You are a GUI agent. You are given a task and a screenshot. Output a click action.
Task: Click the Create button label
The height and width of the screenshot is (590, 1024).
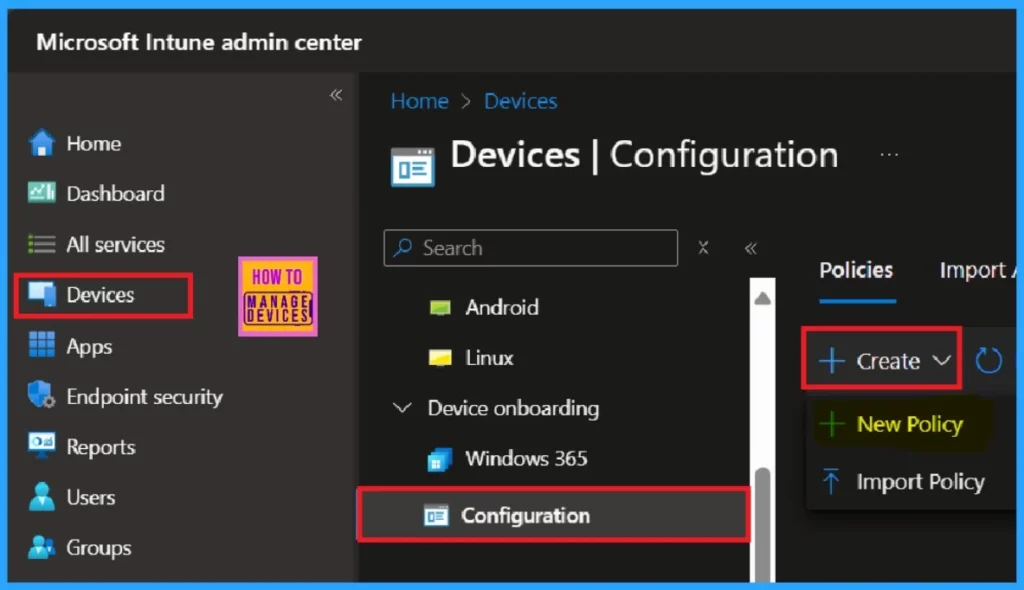888,361
